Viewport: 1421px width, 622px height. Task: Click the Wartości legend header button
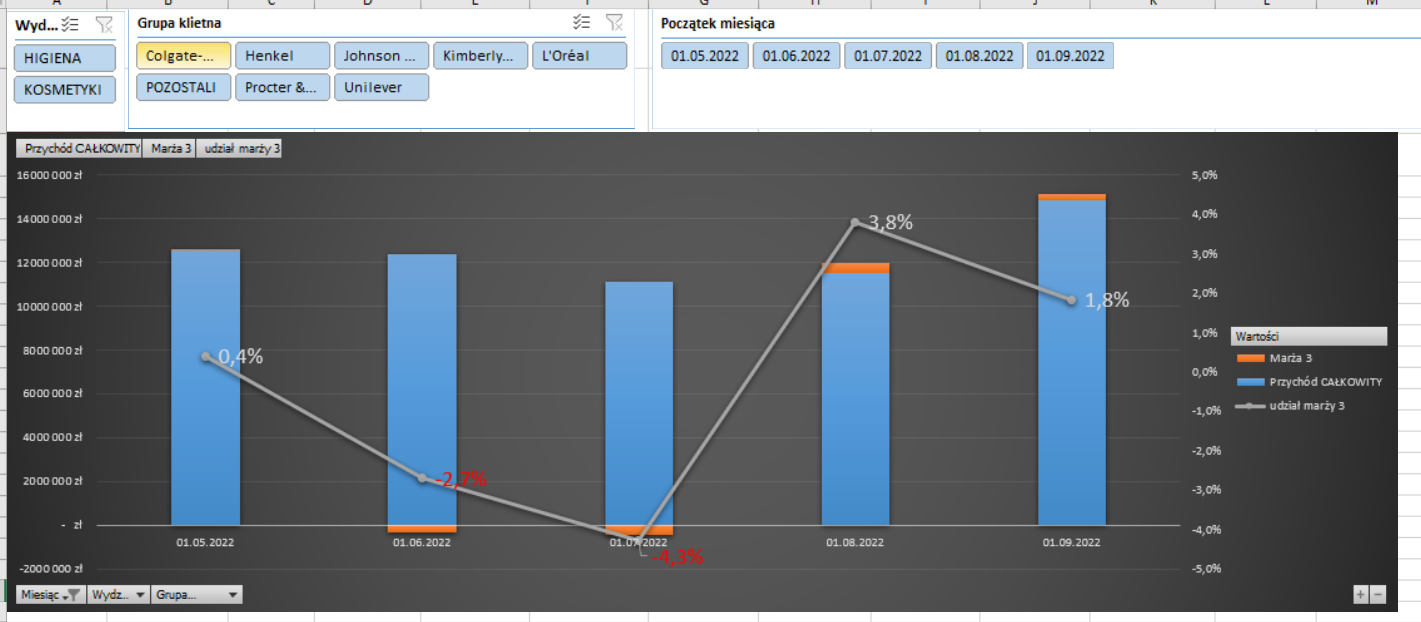click(1309, 336)
